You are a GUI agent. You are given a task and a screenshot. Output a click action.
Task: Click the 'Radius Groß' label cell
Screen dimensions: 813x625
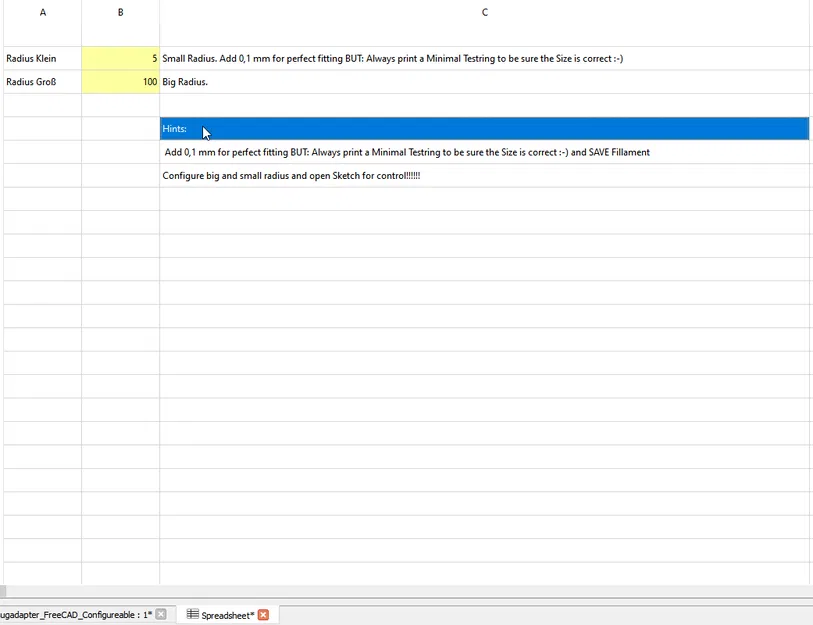pos(43,82)
